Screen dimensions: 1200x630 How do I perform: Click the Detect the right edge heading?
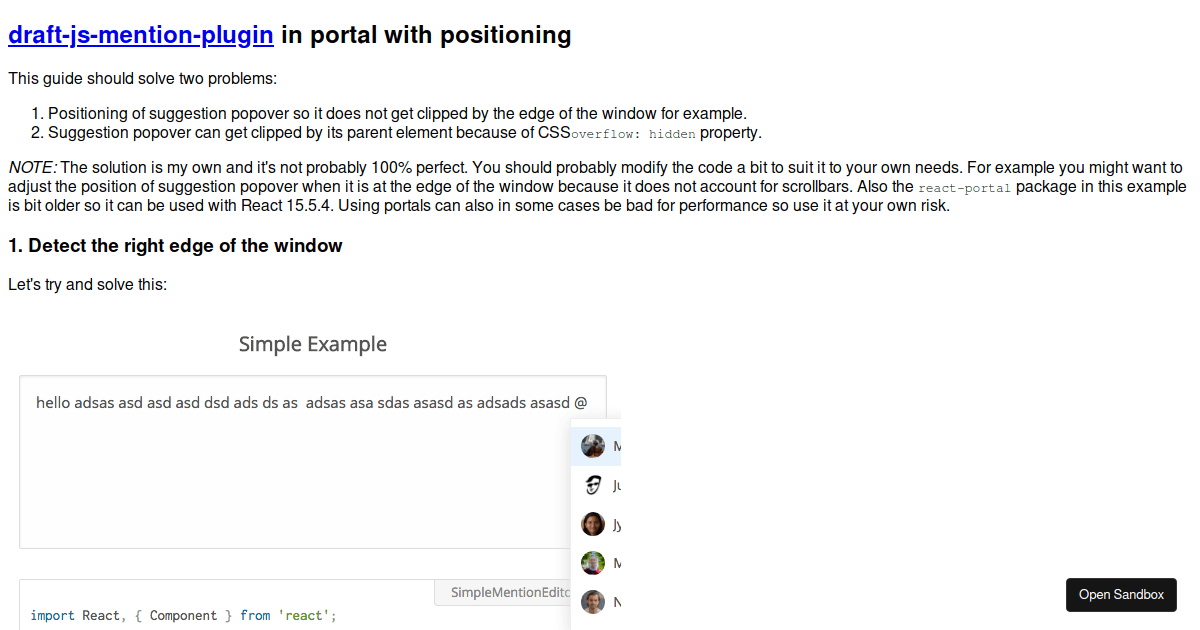pos(175,246)
